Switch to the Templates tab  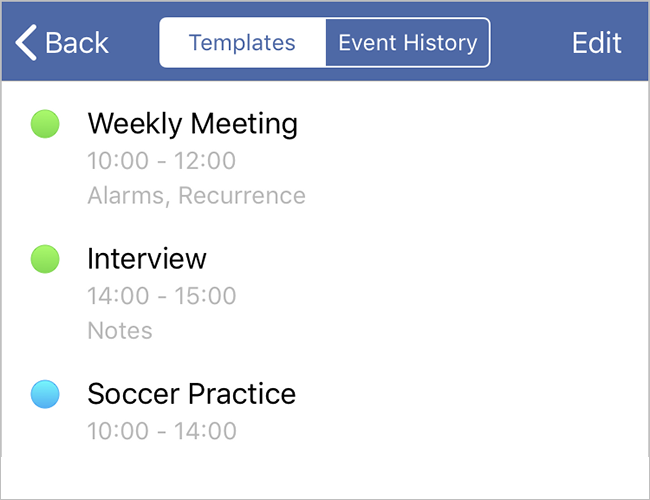coord(242,43)
